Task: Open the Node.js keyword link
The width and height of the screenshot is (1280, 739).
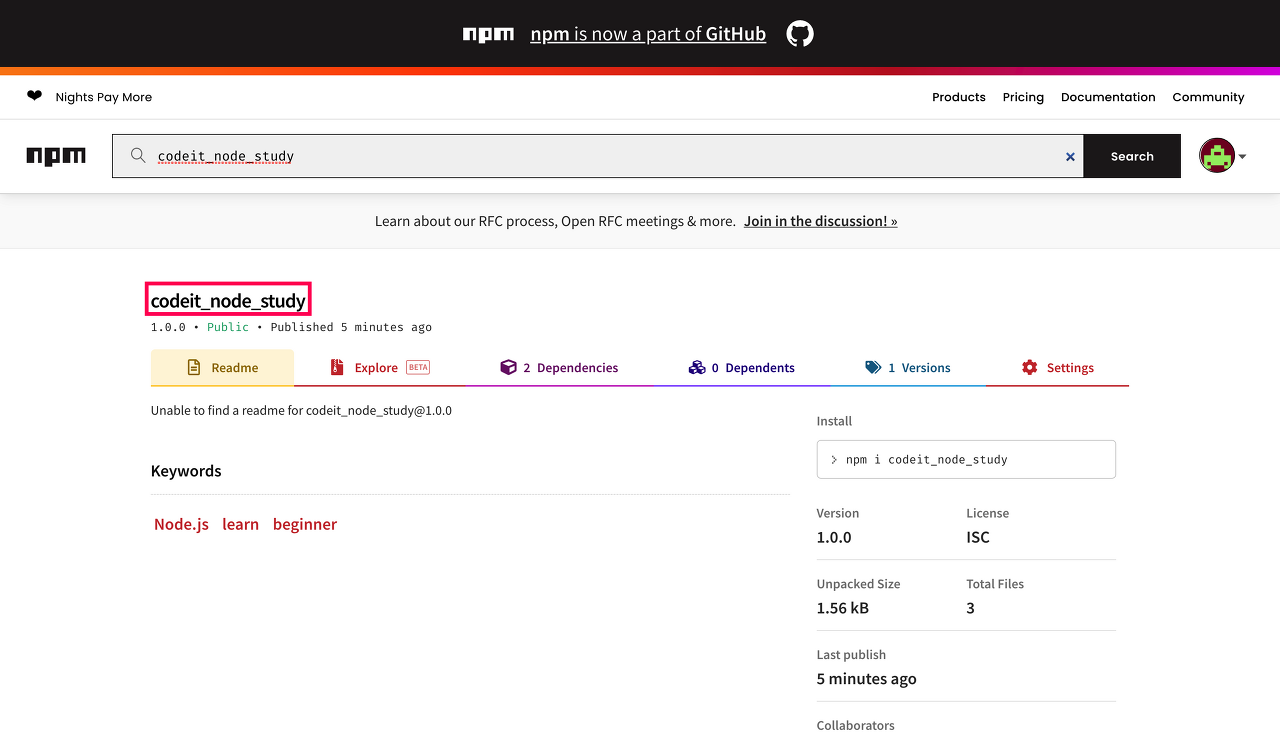Action: tap(181, 524)
